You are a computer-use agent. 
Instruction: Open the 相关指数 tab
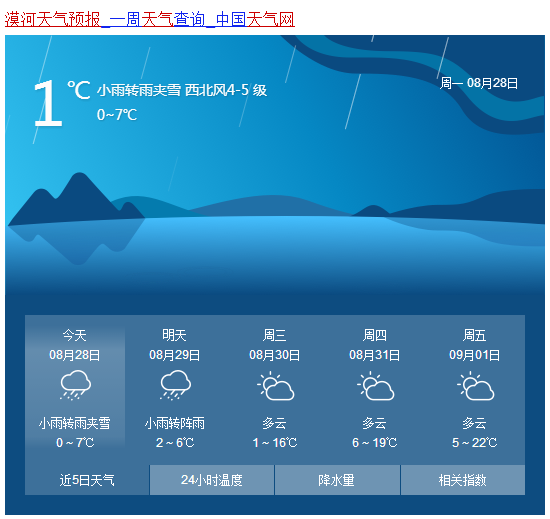463,480
